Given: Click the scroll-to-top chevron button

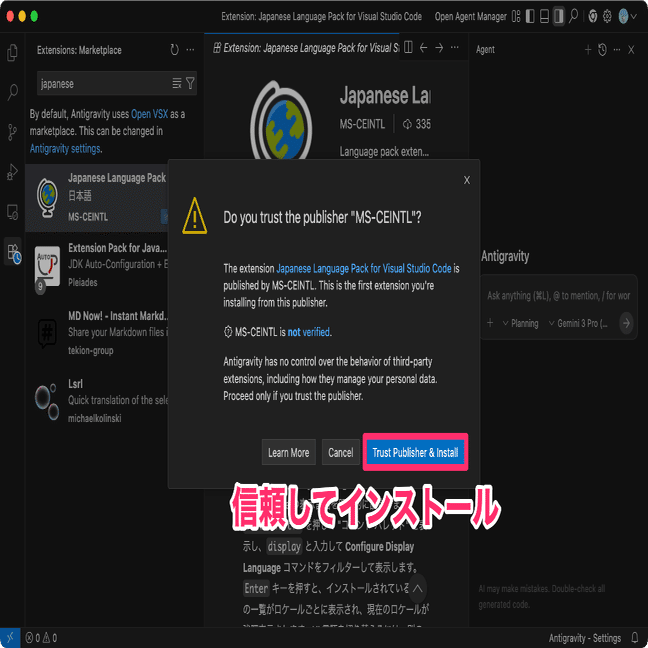Looking at the screenshot, I should [x=417, y=588].
